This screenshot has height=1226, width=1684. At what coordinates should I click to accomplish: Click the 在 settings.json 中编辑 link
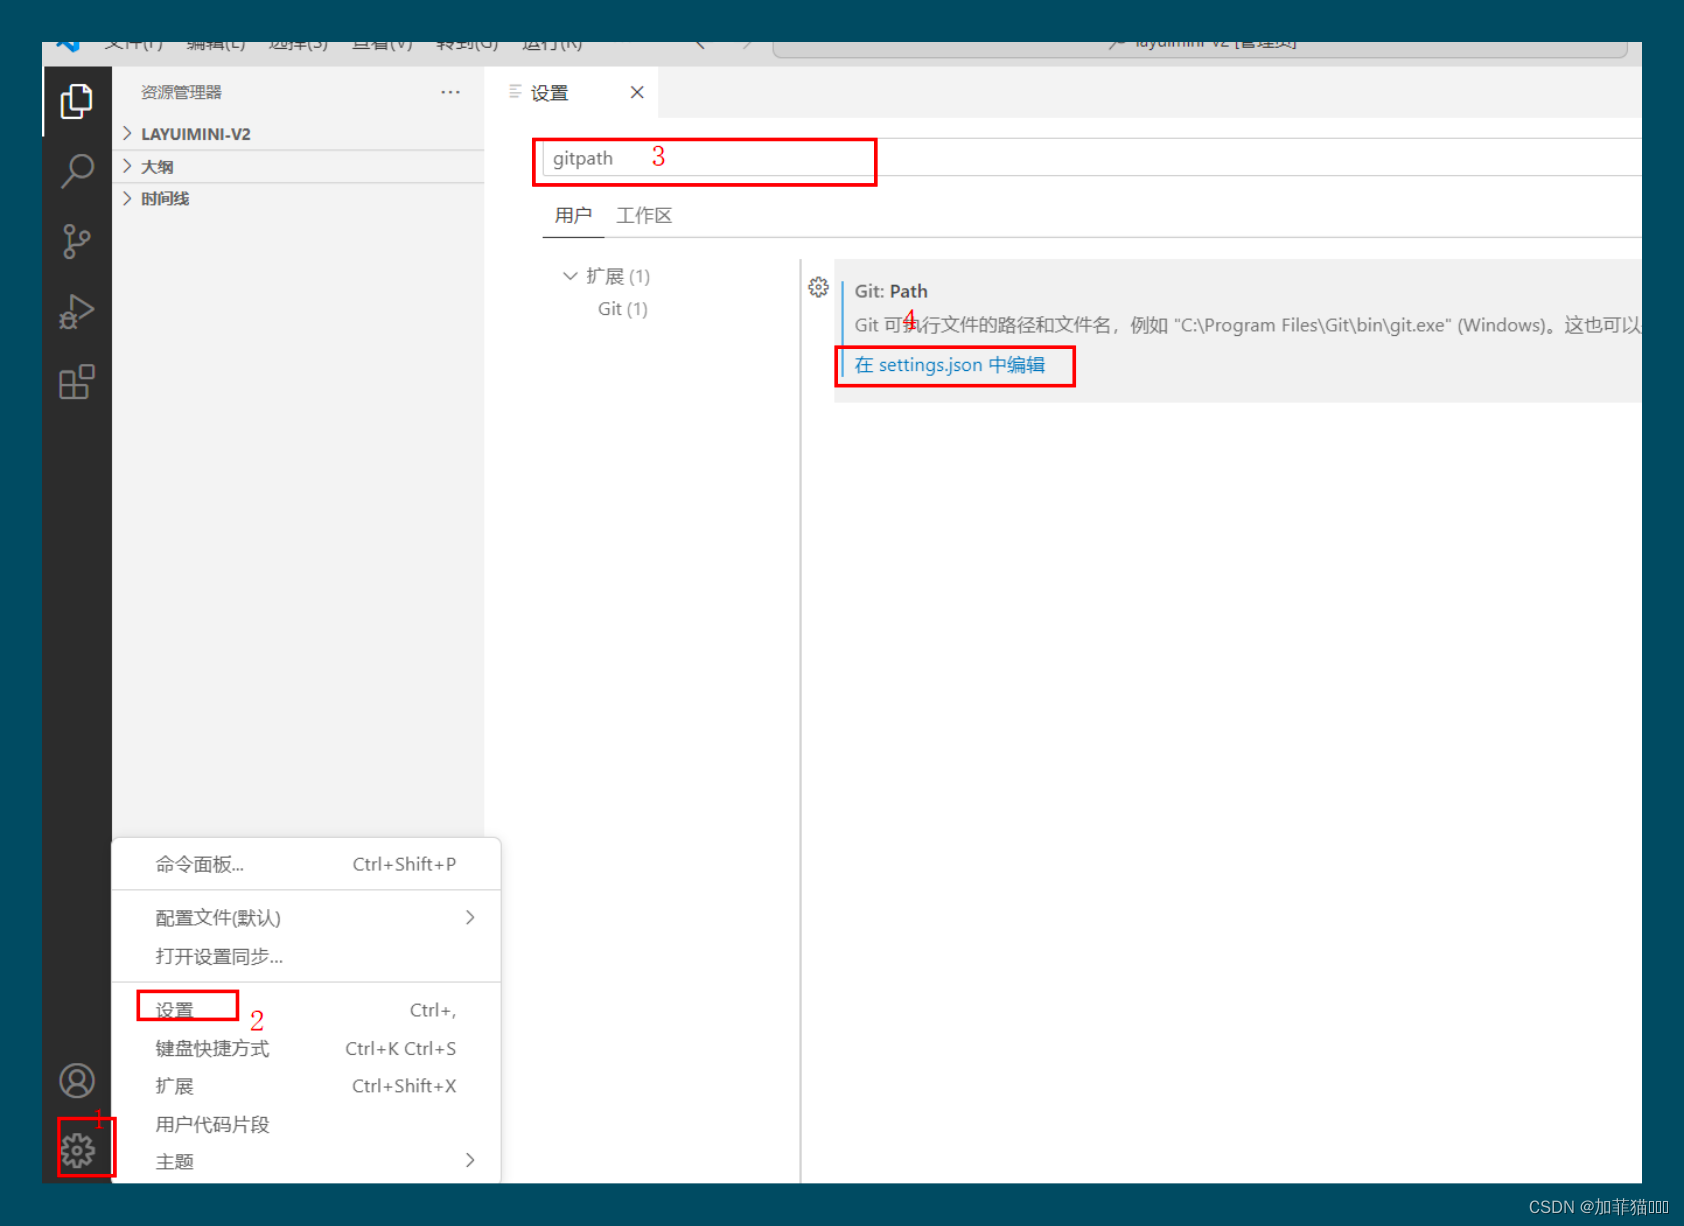point(949,365)
